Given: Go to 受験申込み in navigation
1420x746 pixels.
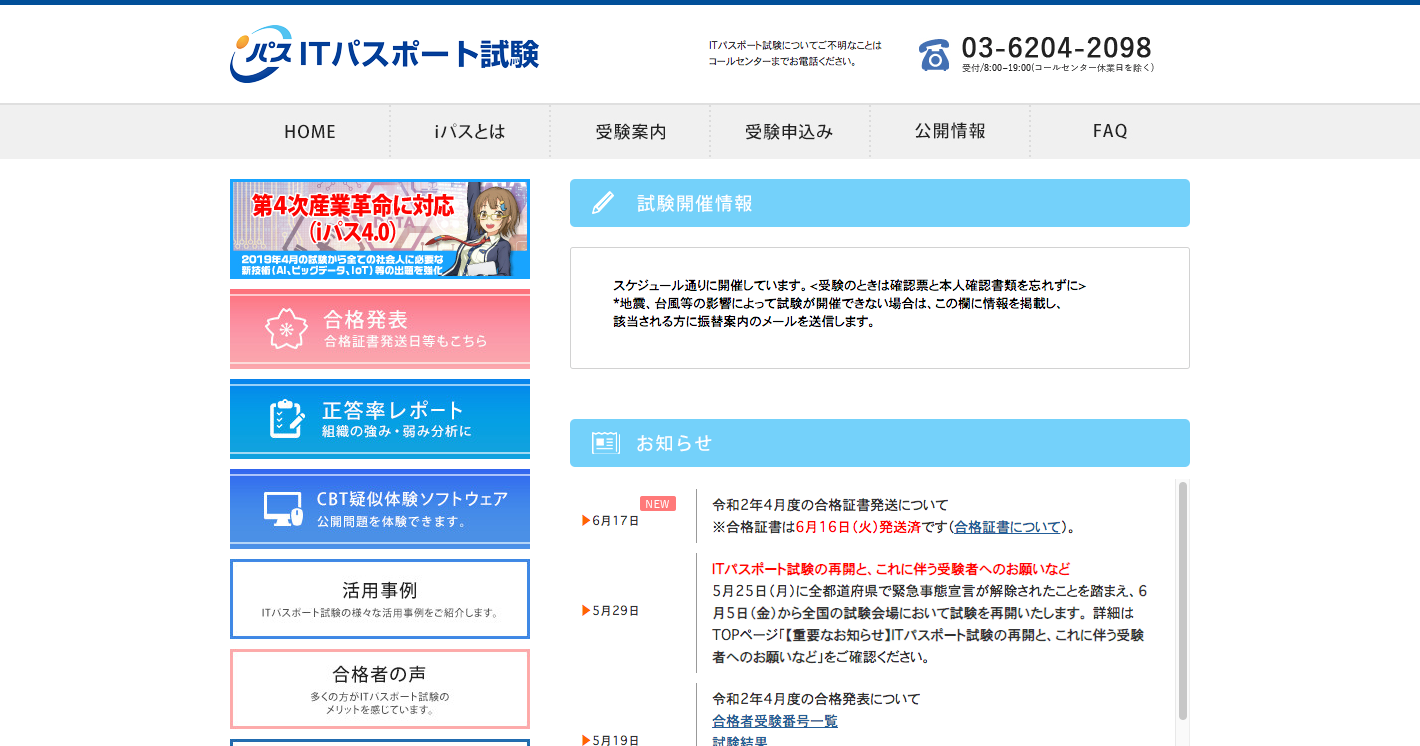Looking at the screenshot, I should click(790, 131).
